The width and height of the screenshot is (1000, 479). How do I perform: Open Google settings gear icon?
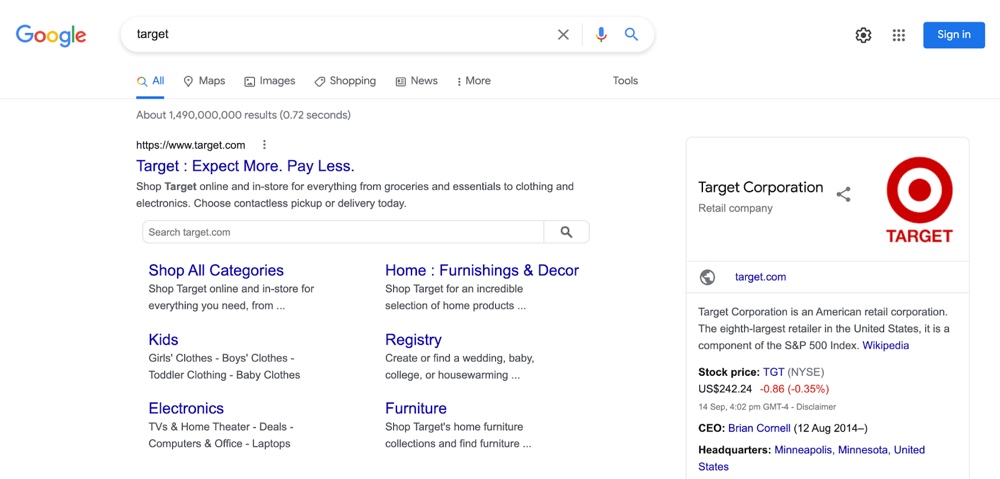coord(863,35)
